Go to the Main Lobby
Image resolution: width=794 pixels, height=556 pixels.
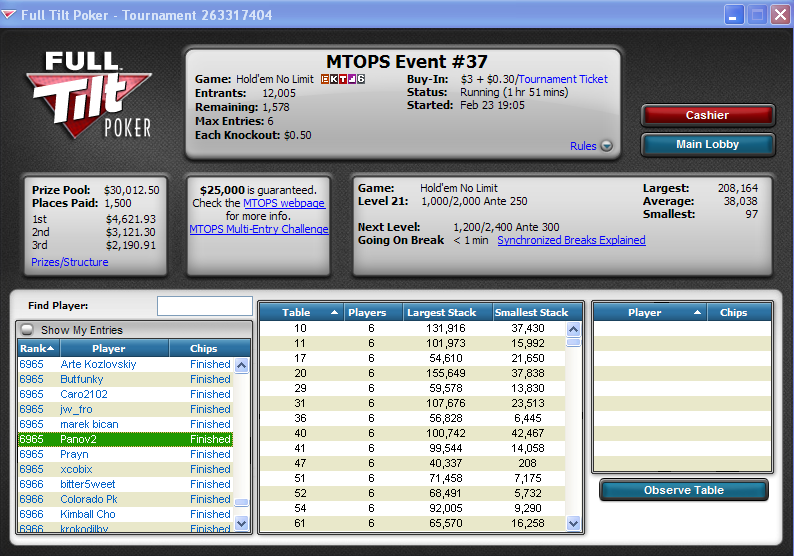(707, 144)
